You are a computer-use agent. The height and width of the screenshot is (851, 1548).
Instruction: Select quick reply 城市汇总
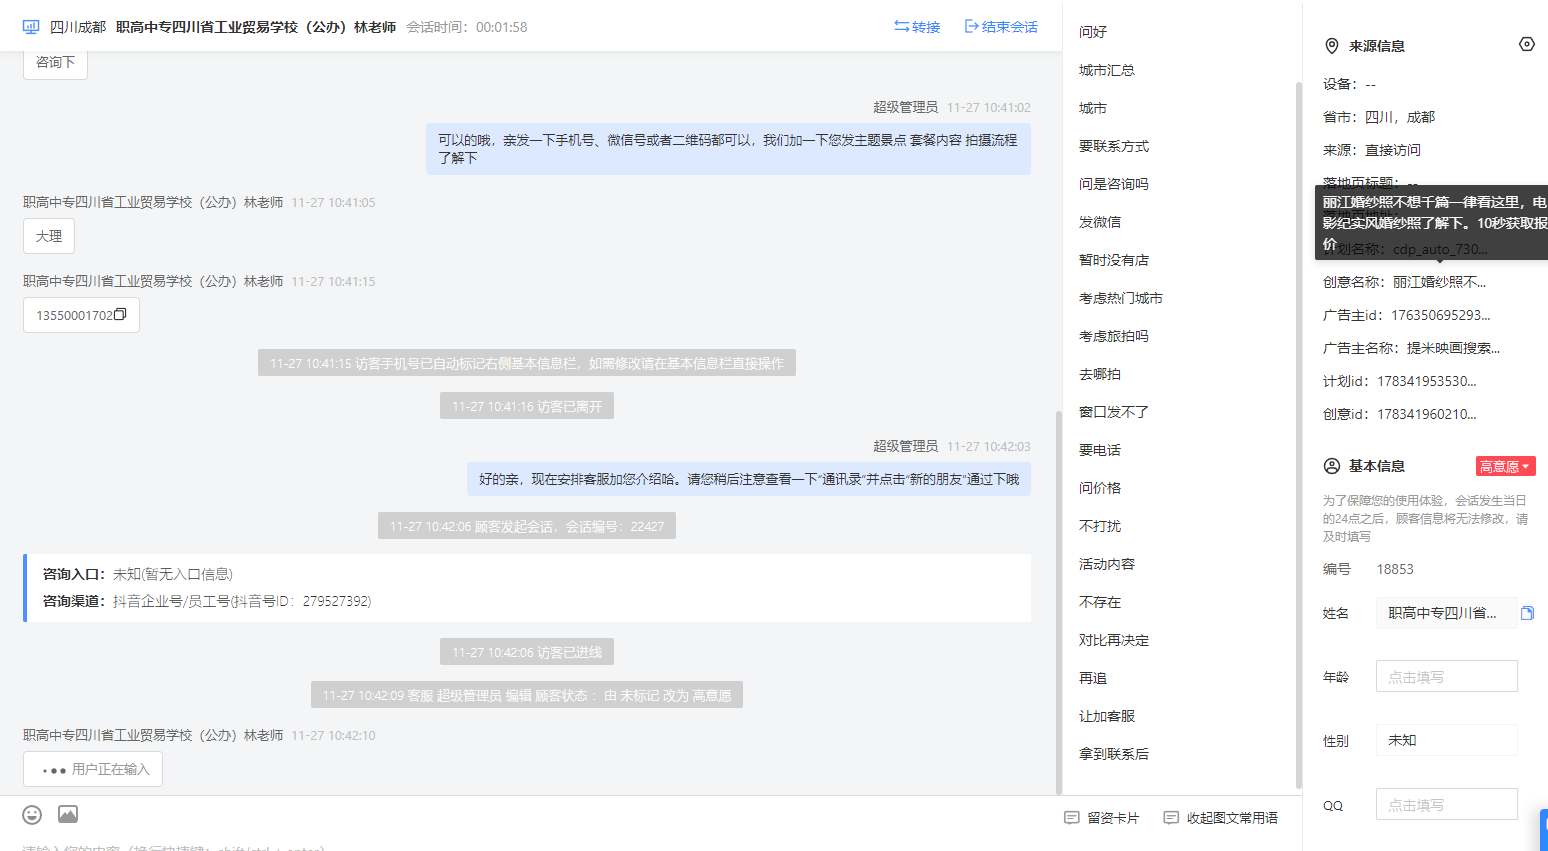1107,70
